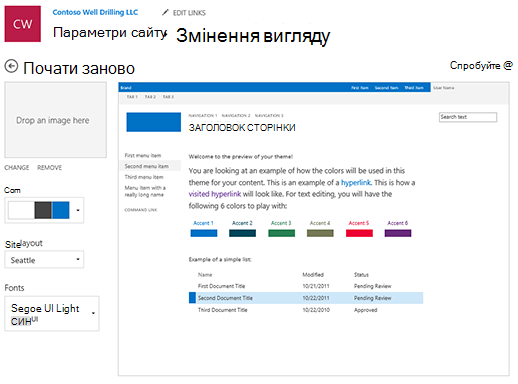518x384 pixels.
Task: Click REMOVE under the image box
Action: point(49,167)
